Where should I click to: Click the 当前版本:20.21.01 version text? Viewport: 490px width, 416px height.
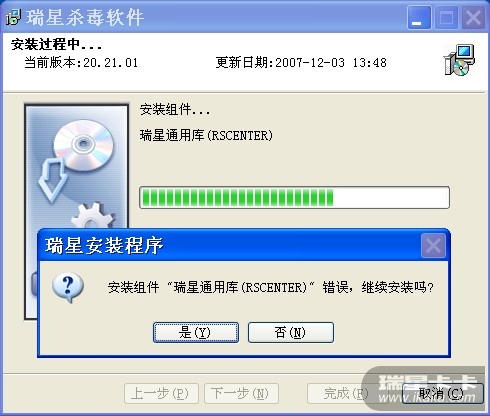81,62
